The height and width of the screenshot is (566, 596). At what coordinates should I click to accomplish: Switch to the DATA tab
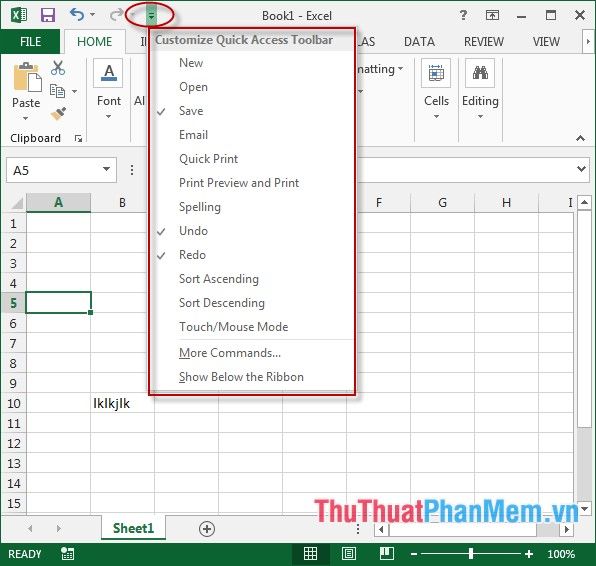tap(419, 41)
